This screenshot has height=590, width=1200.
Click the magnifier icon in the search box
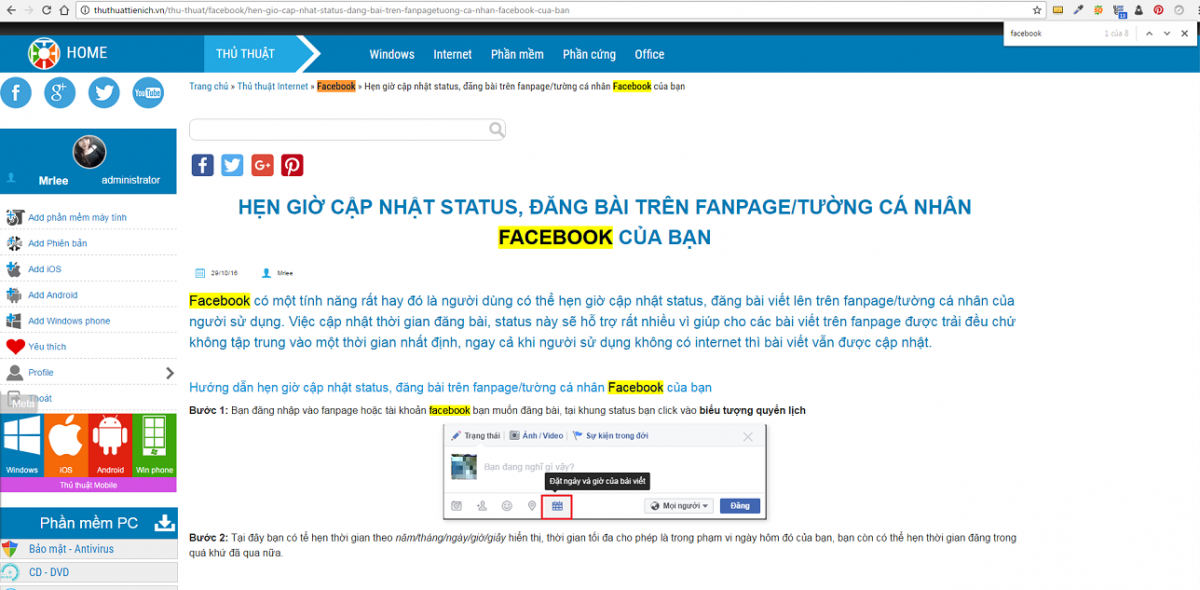coord(496,130)
